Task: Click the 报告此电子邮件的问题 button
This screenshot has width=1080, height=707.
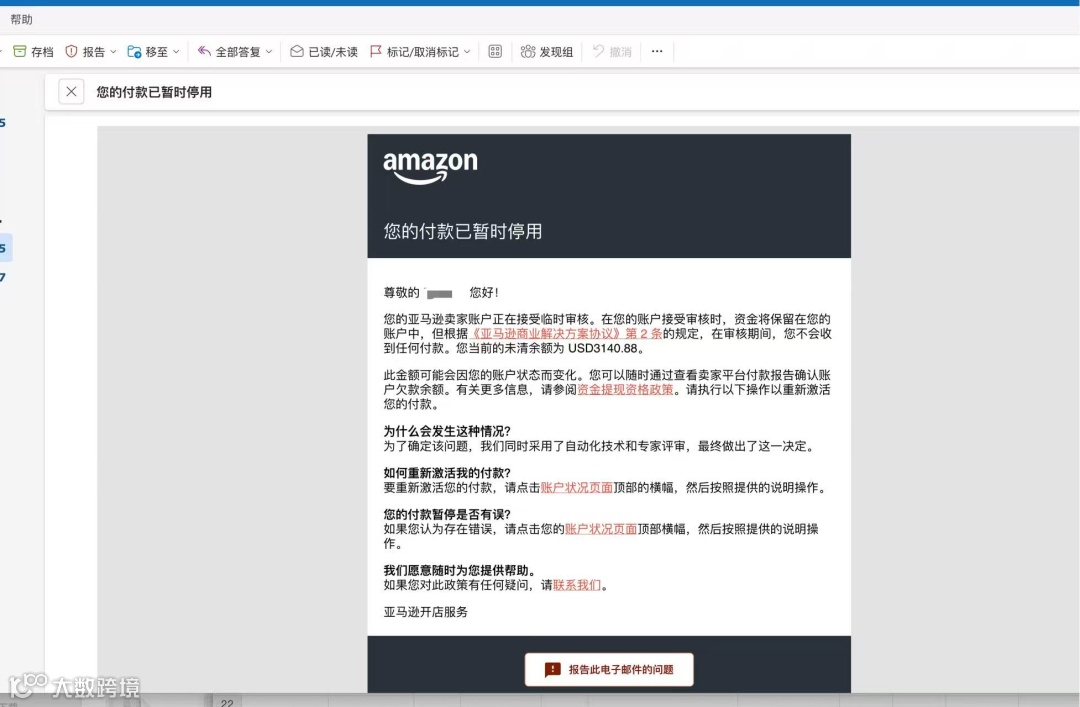Action: pos(609,670)
